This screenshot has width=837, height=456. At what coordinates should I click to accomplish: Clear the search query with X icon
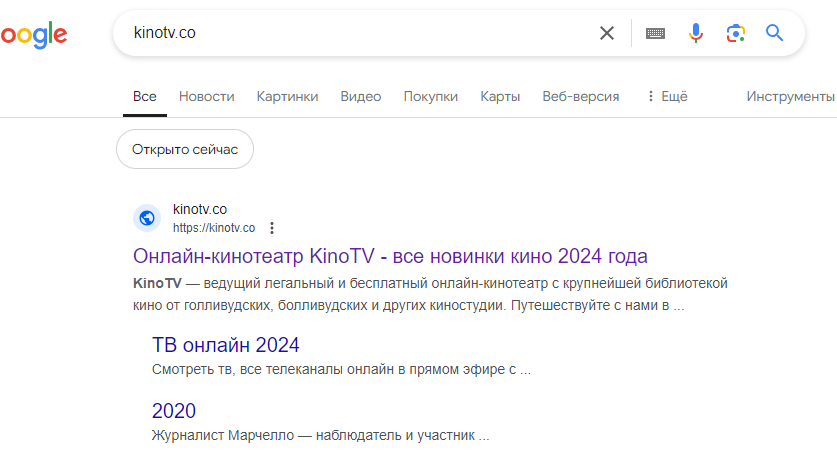pos(607,33)
